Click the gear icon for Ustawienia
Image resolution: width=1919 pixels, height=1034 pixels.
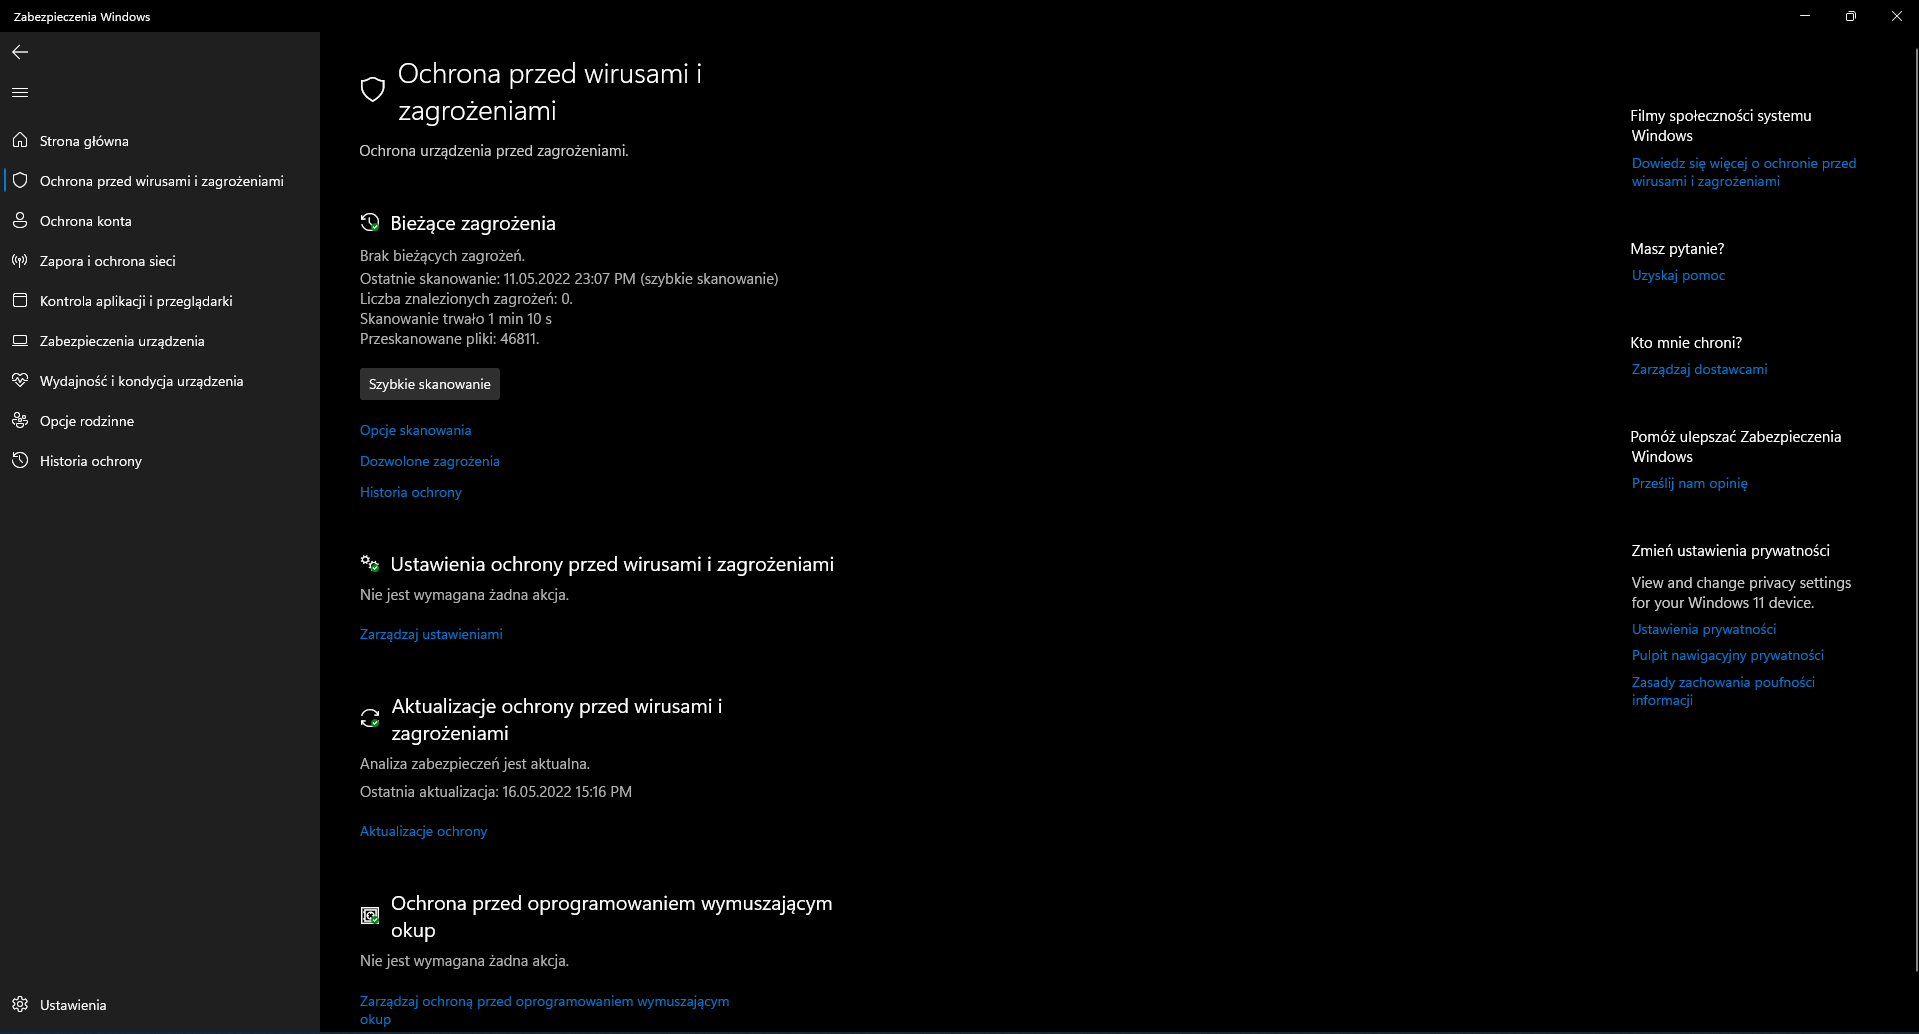pyautogui.click(x=20, y=1005)
